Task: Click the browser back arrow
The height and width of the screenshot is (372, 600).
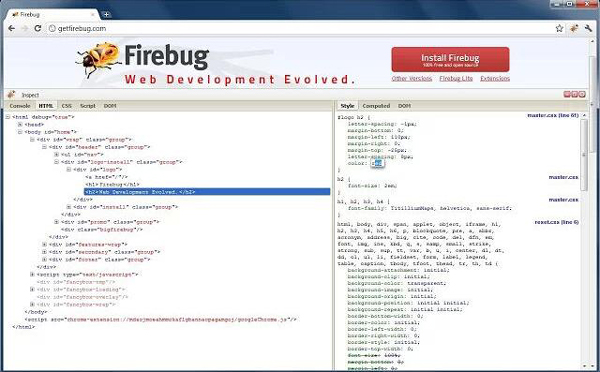Action: 11,28
